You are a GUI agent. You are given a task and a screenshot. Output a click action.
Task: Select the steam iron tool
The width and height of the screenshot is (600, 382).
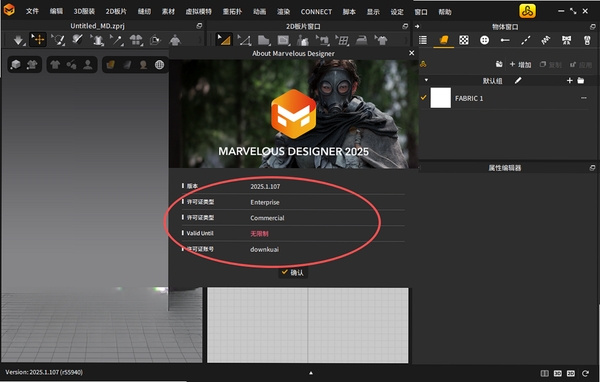coord(362,40)
